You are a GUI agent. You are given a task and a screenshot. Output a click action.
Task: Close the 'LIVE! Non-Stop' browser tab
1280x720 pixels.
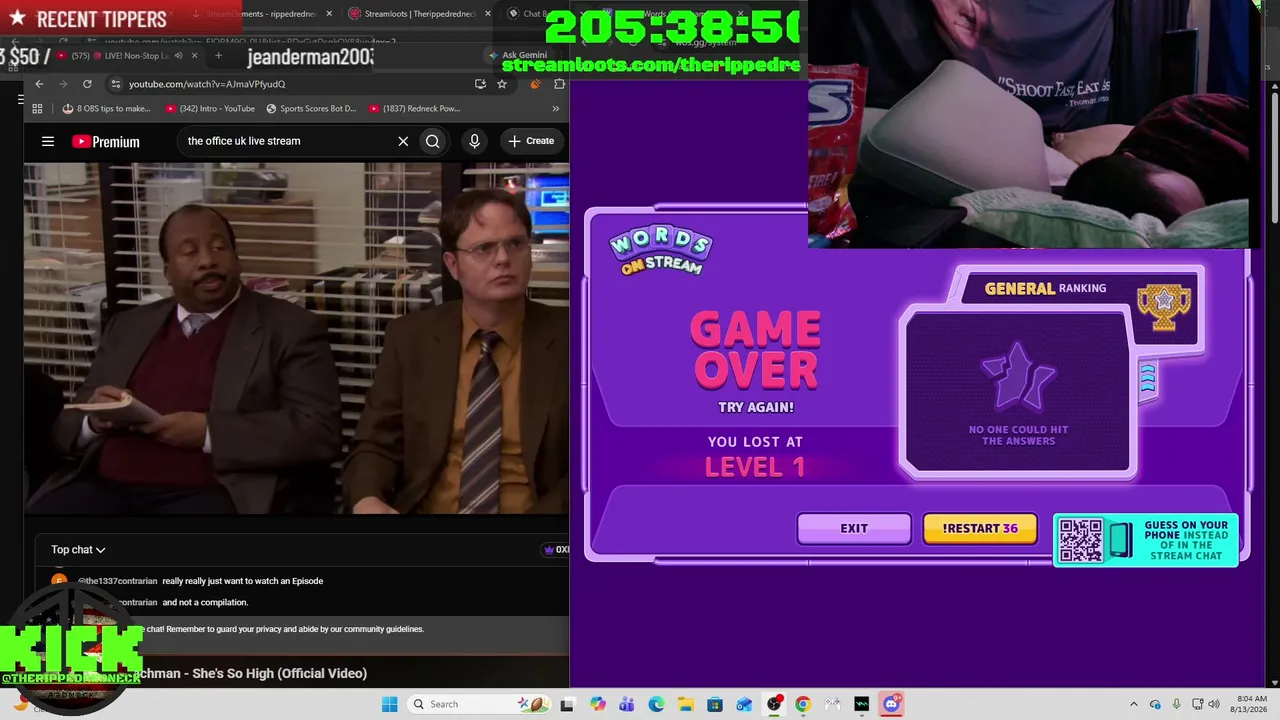(194, 55)
